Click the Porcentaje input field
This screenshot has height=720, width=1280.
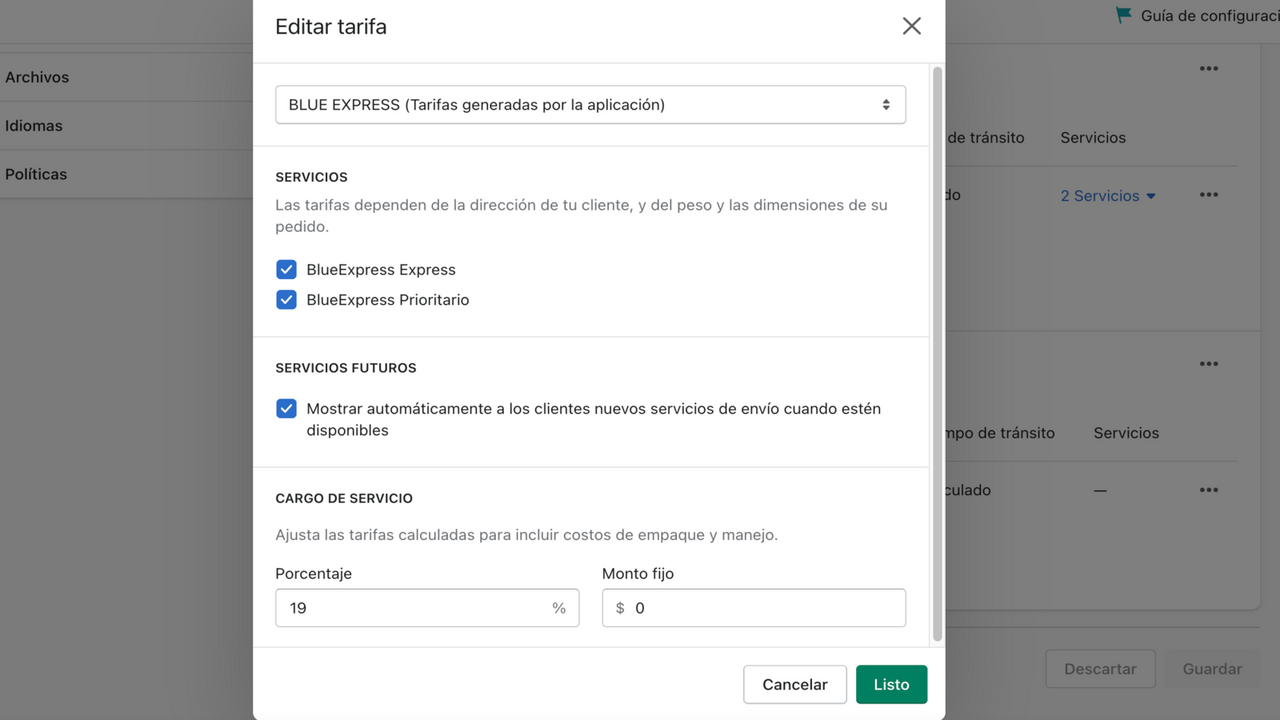[427, 608]
